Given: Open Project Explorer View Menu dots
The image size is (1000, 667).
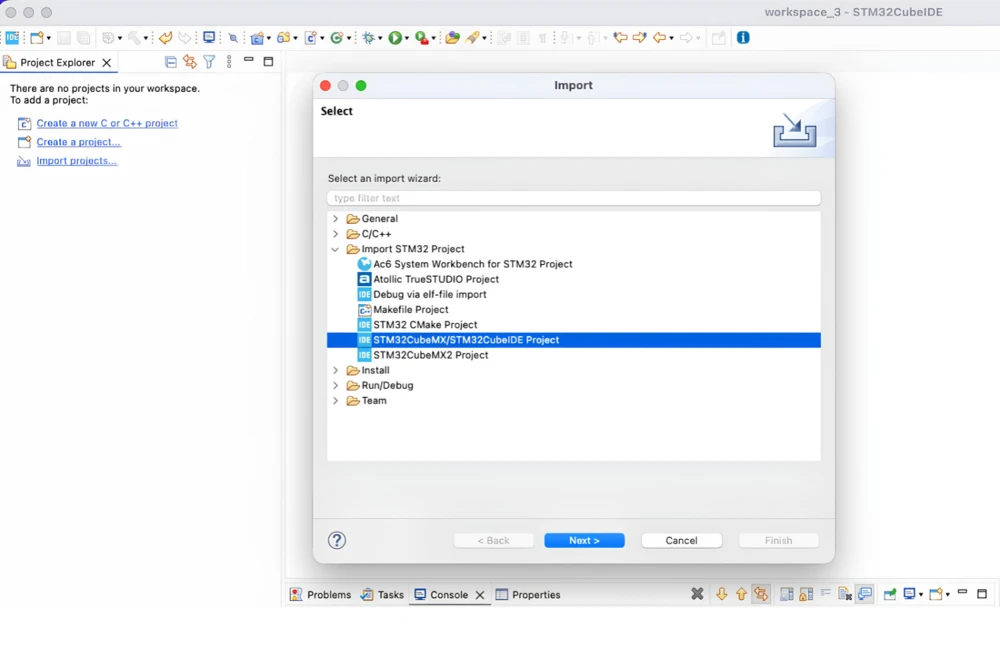Looking at the screenshot, I should pyautogui.click(x=229, y=62).
